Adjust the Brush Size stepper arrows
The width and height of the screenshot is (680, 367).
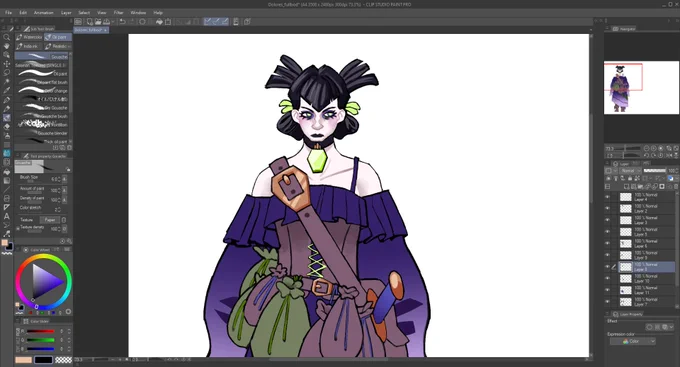59,179
